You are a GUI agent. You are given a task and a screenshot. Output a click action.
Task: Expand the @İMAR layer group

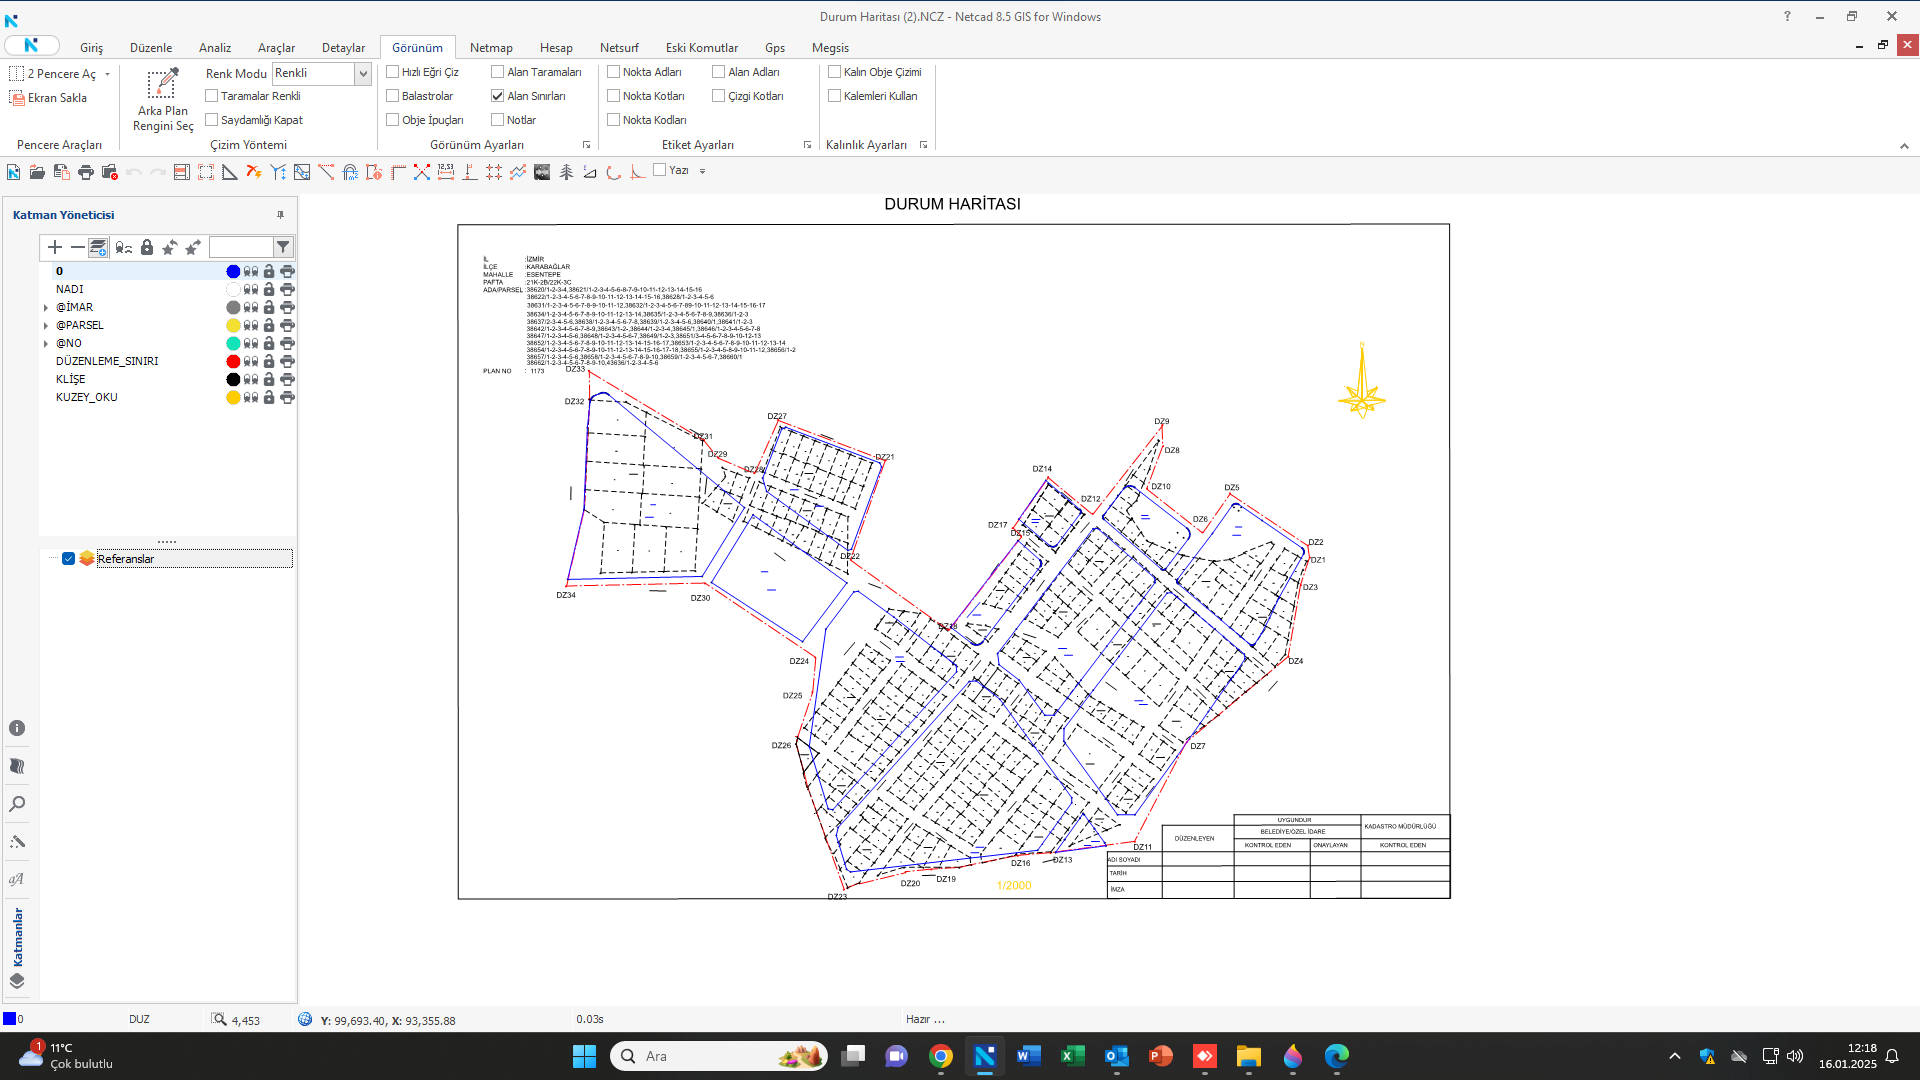[x=46, y=308]
